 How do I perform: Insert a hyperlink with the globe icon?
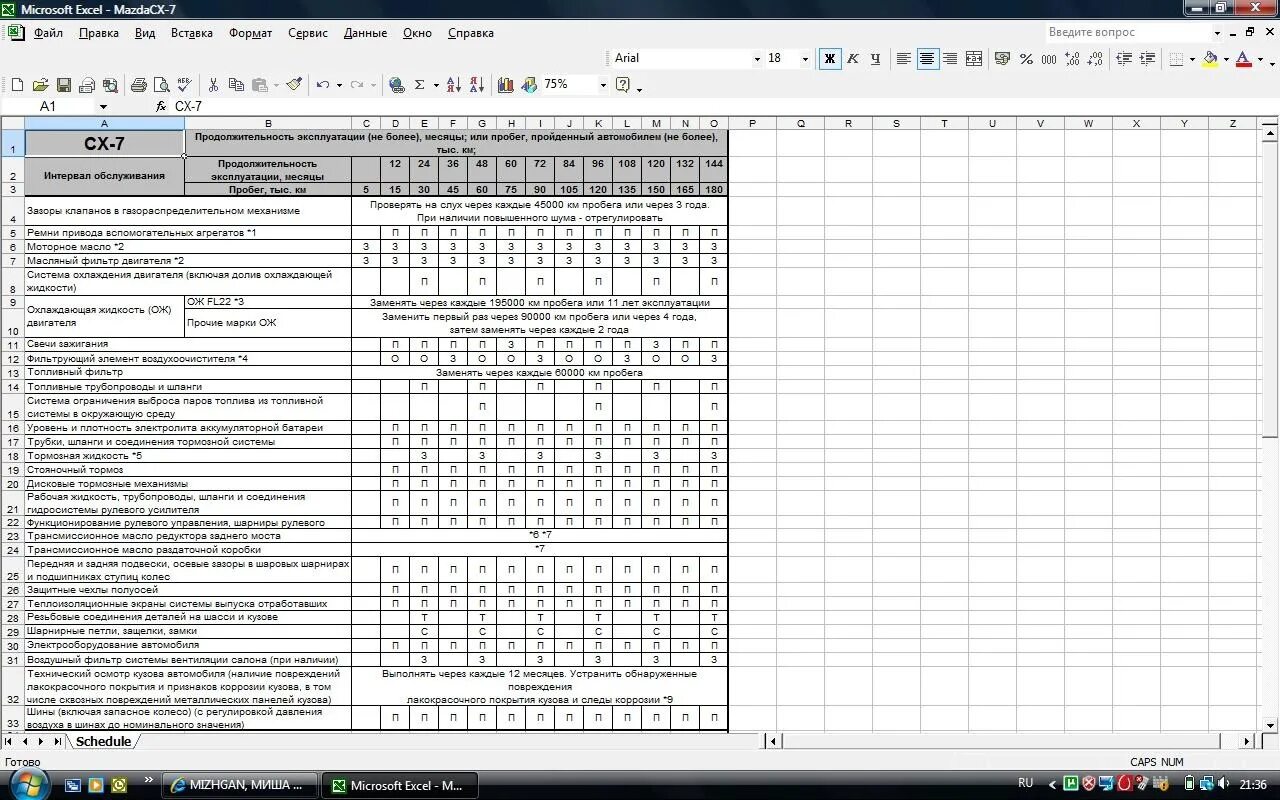(397, 85)
